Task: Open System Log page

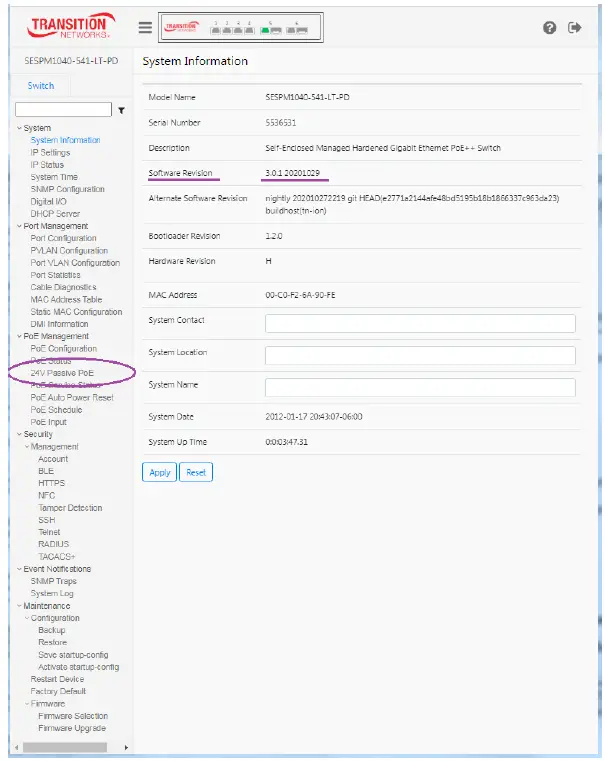Action: coord(52,594)
